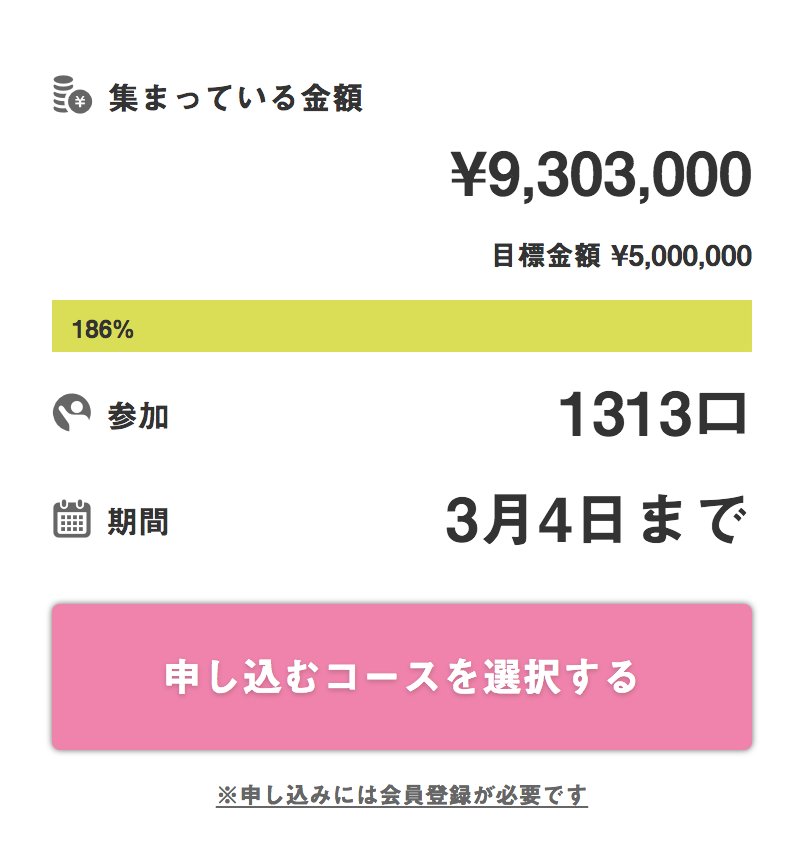Click the participant person icon beside 参加

(71, 414)
